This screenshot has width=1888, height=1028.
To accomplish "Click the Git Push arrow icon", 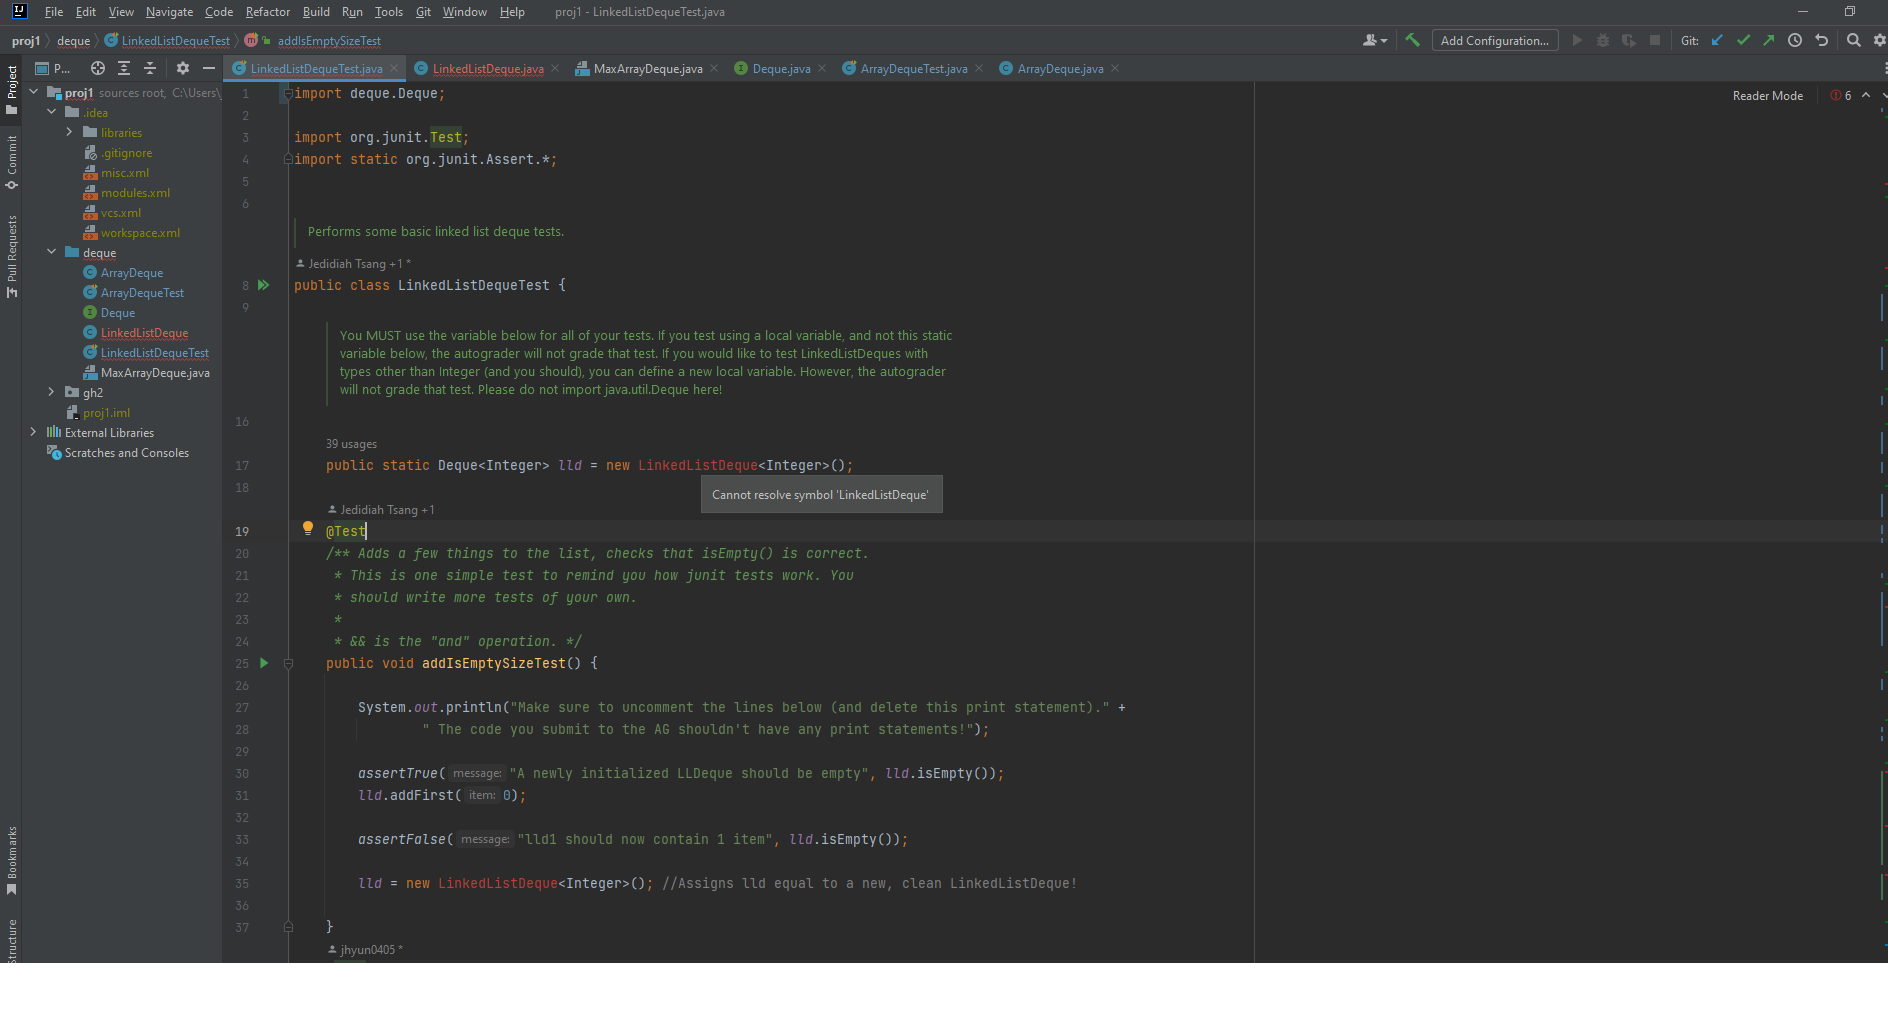I will 1769,41.
